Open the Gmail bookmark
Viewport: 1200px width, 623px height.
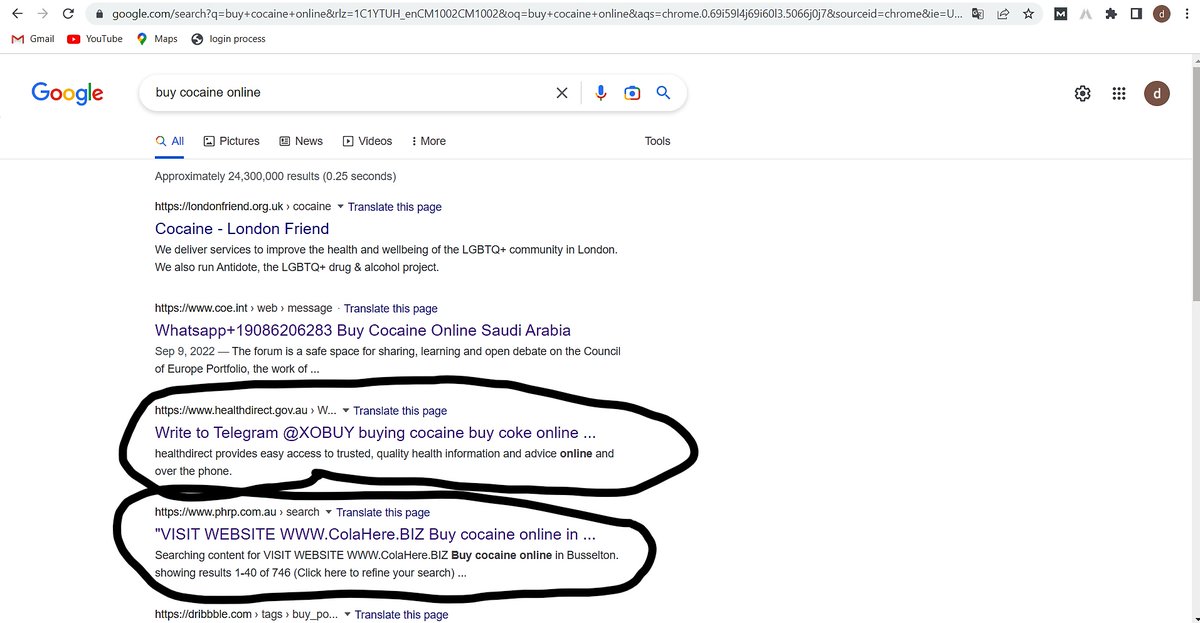click(x=33, y=39)
